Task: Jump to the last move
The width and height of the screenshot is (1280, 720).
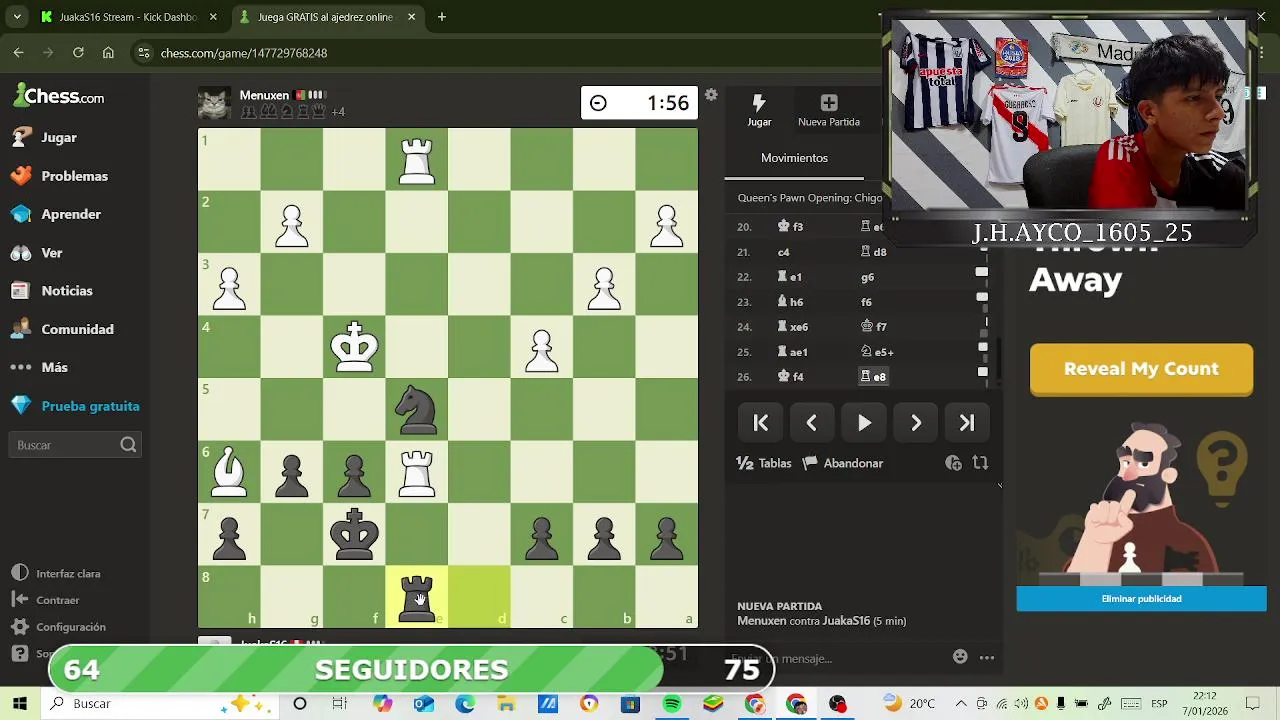Action: coord(967,423)
